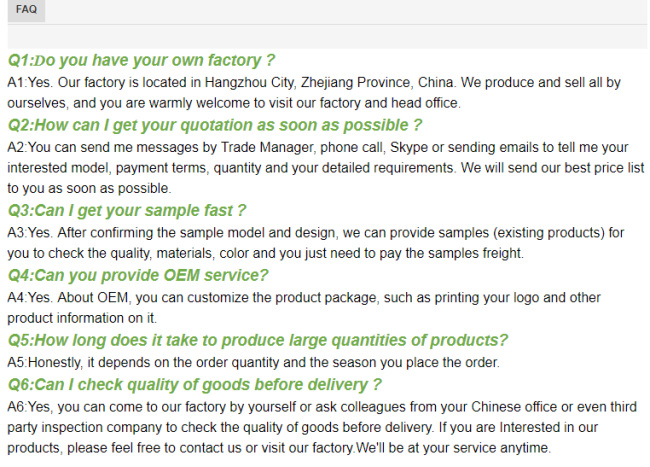
Task: Click the A3 answer about sample model
Action: click(315, 243)
